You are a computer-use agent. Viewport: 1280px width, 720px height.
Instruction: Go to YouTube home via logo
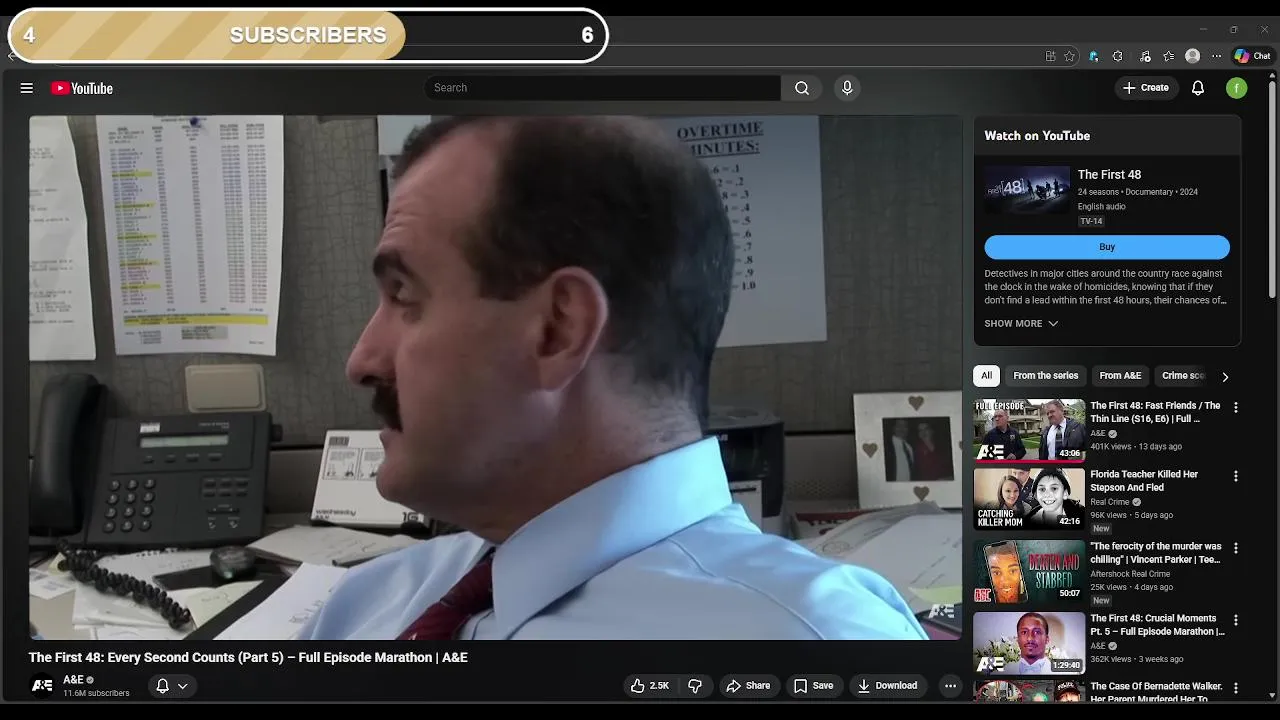[82, 88]
